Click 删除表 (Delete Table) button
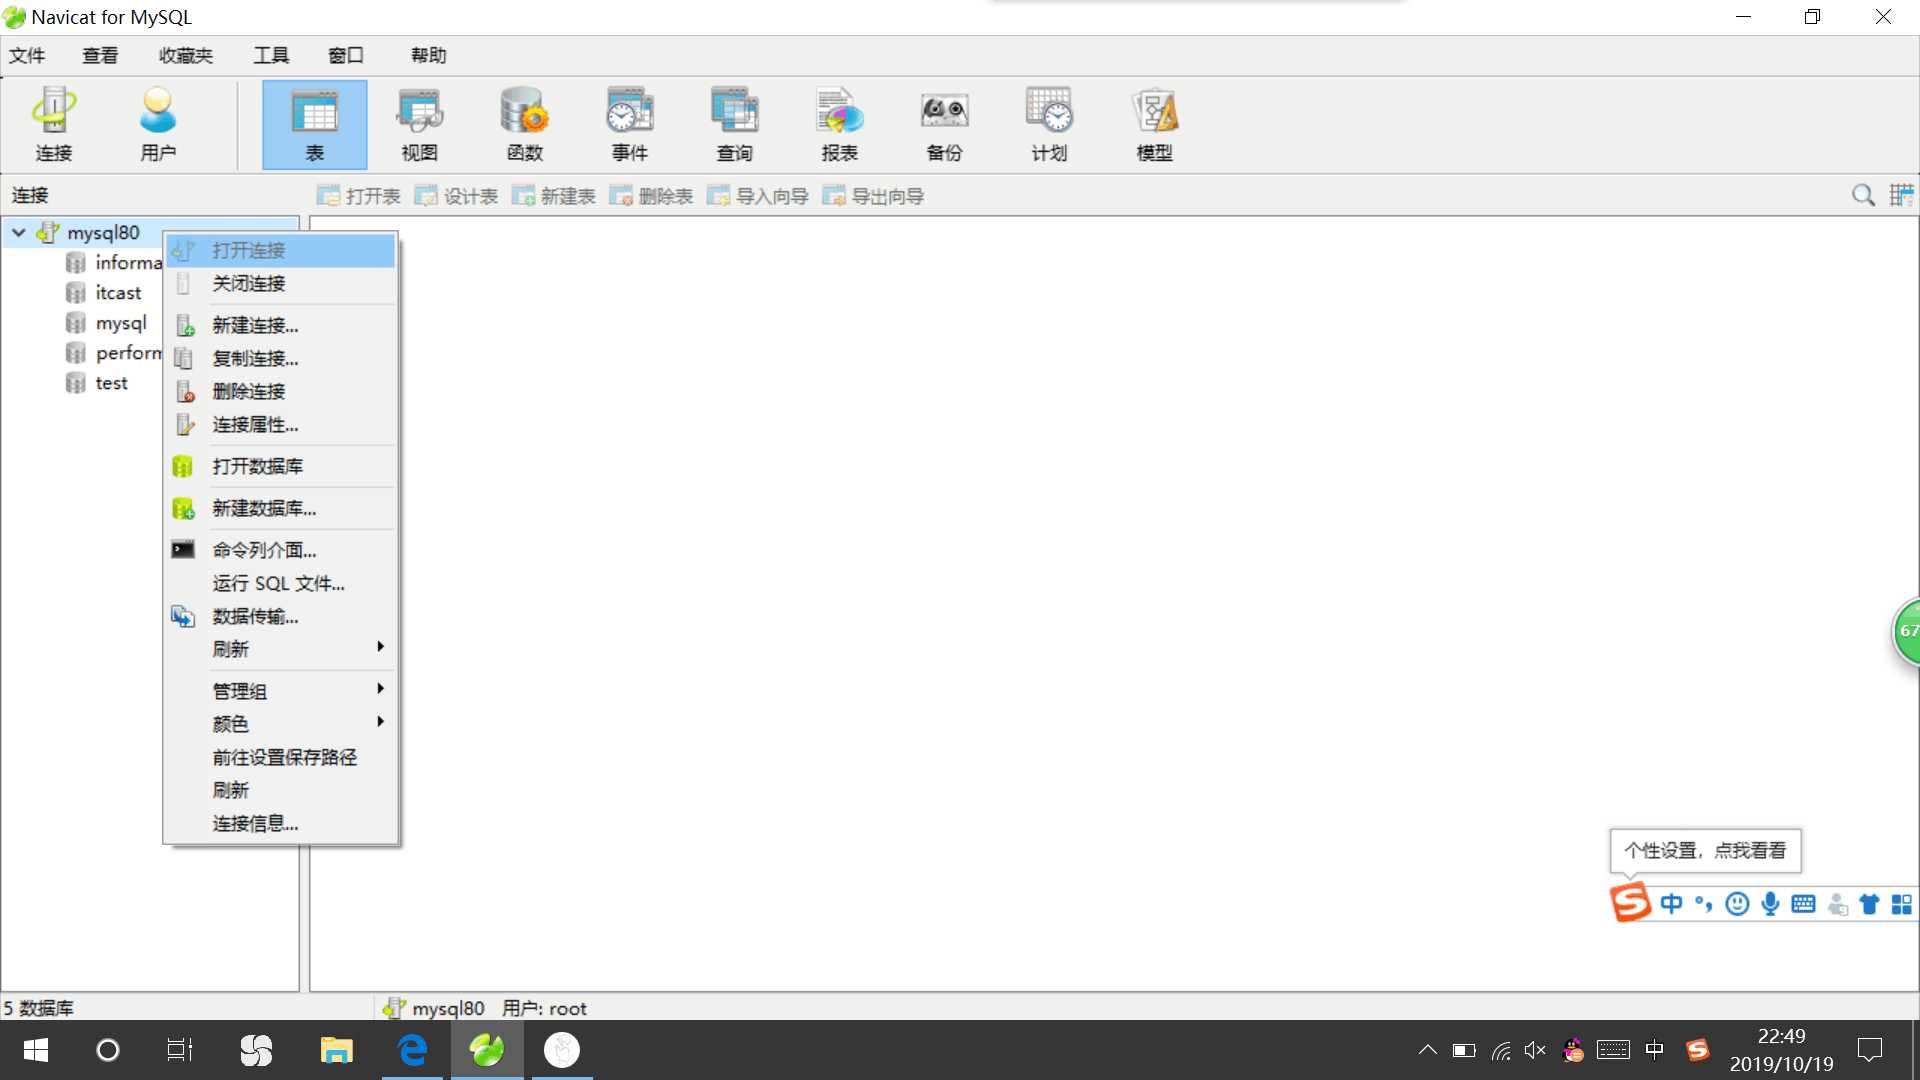 [651, 196]
